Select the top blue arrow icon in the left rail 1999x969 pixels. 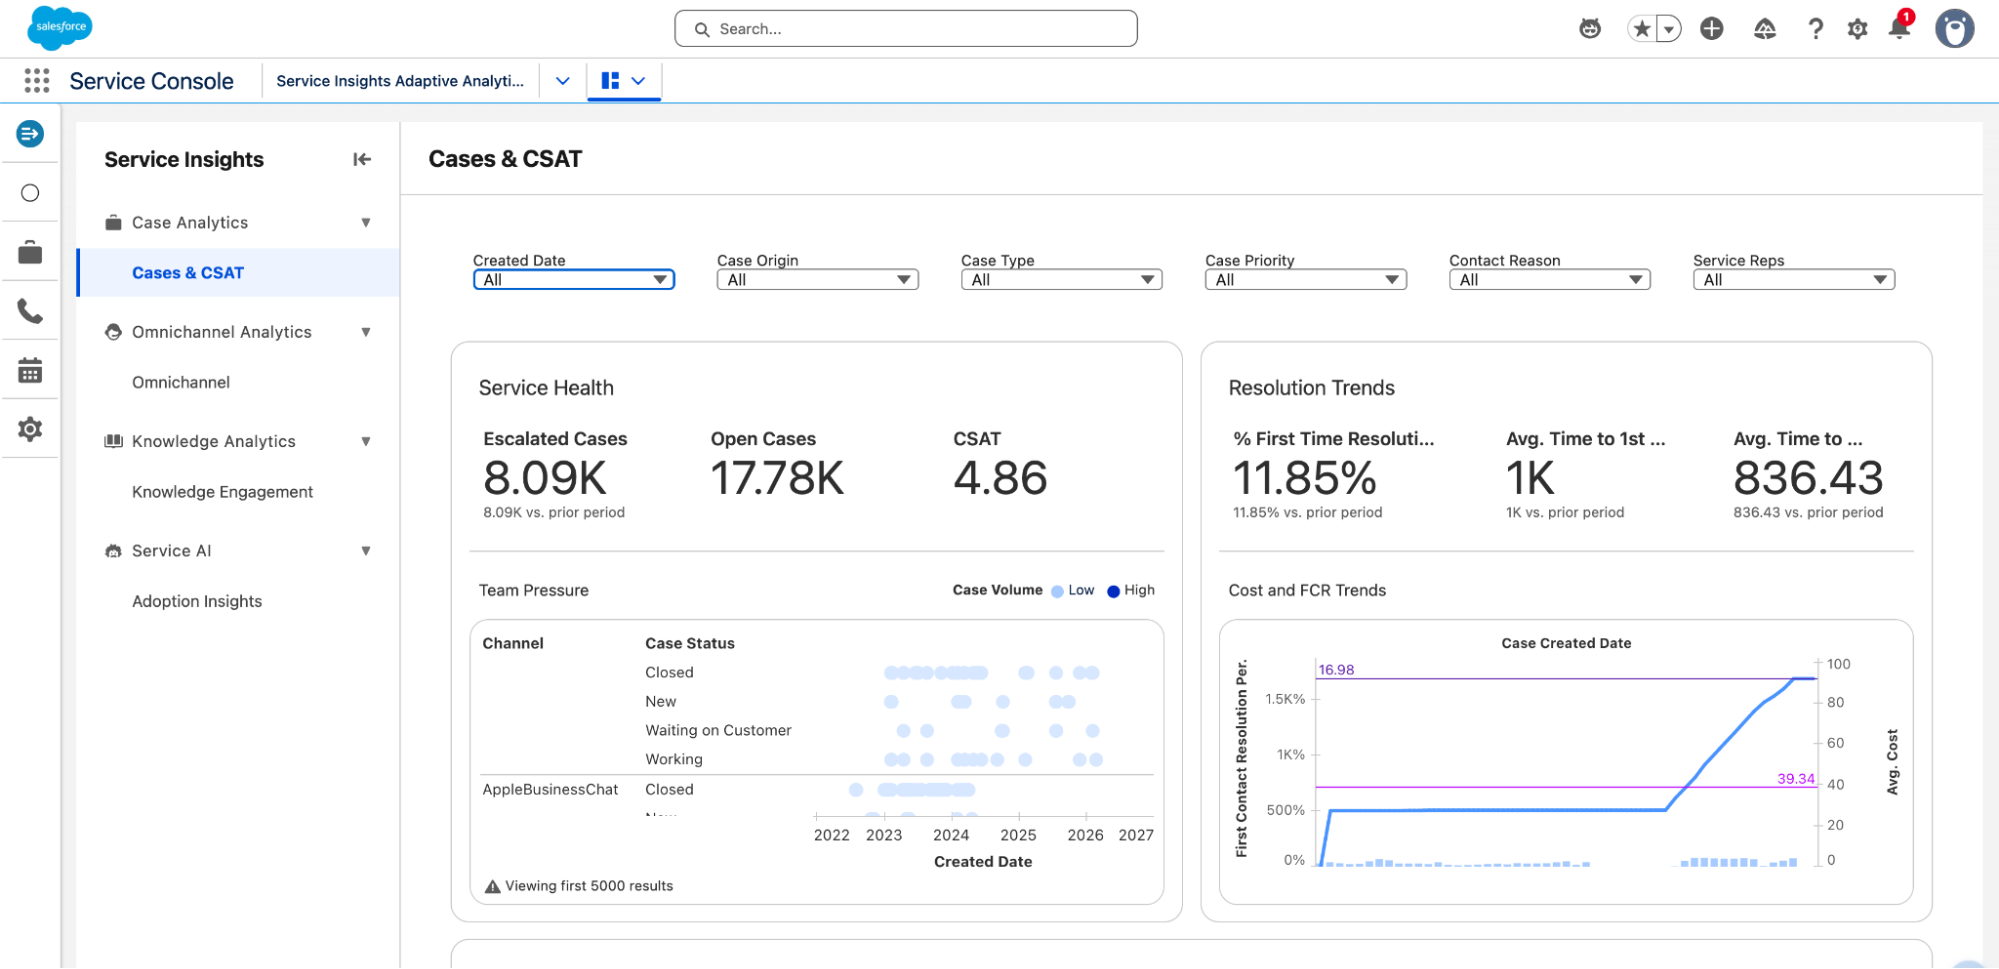[30, 134]
